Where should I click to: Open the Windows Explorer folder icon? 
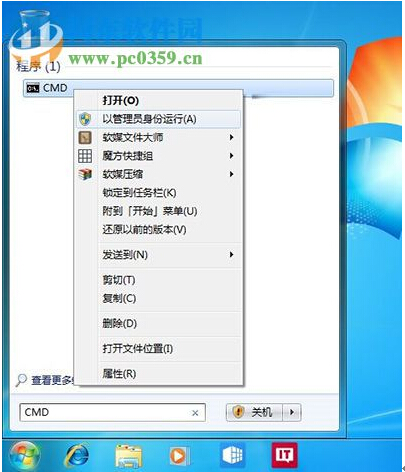[x=129, y=456]
